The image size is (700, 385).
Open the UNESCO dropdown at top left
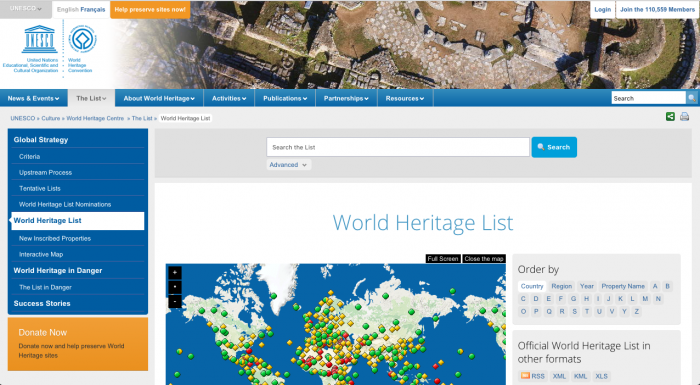(26, 9)
